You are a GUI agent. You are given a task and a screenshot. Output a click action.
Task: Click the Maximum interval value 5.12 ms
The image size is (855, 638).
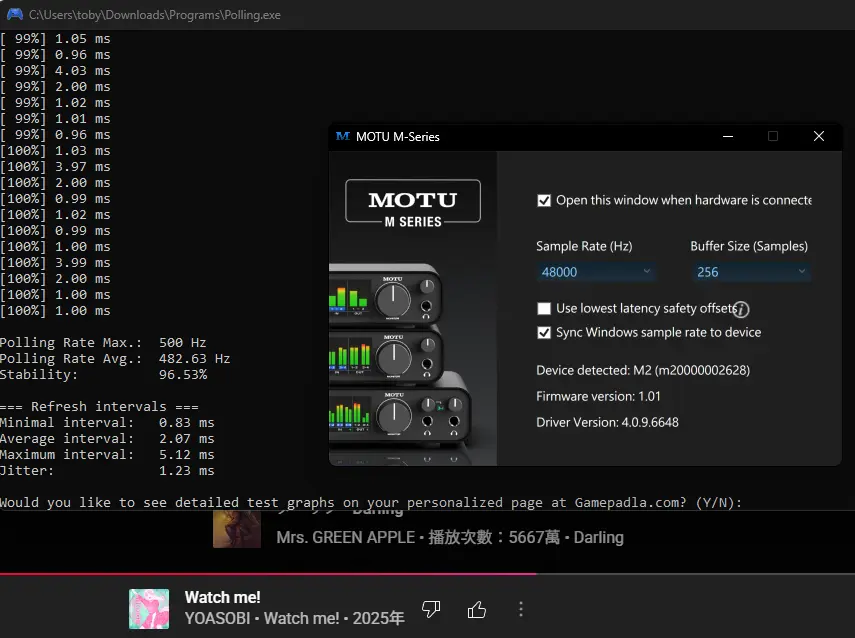click(x=186, y=454)
